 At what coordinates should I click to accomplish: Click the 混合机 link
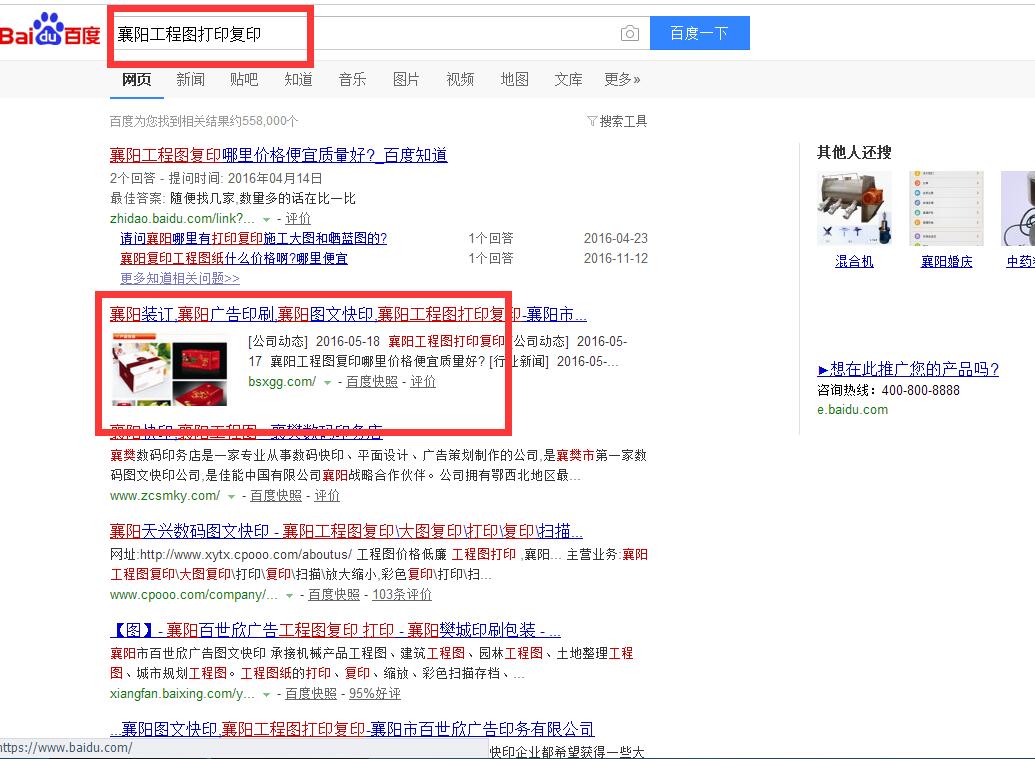[x=854, y=262]
